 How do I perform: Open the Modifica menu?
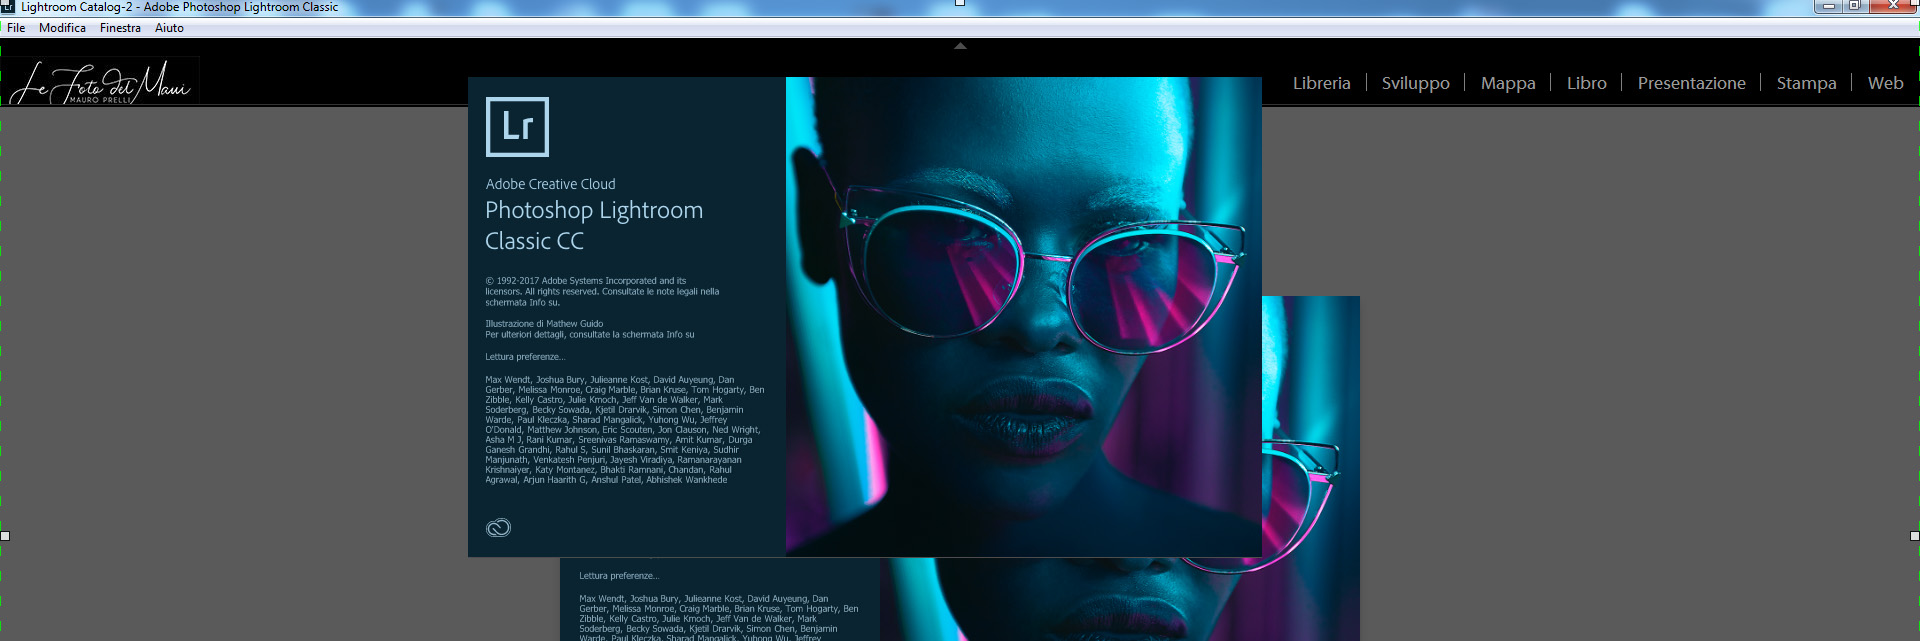[62, 28]
